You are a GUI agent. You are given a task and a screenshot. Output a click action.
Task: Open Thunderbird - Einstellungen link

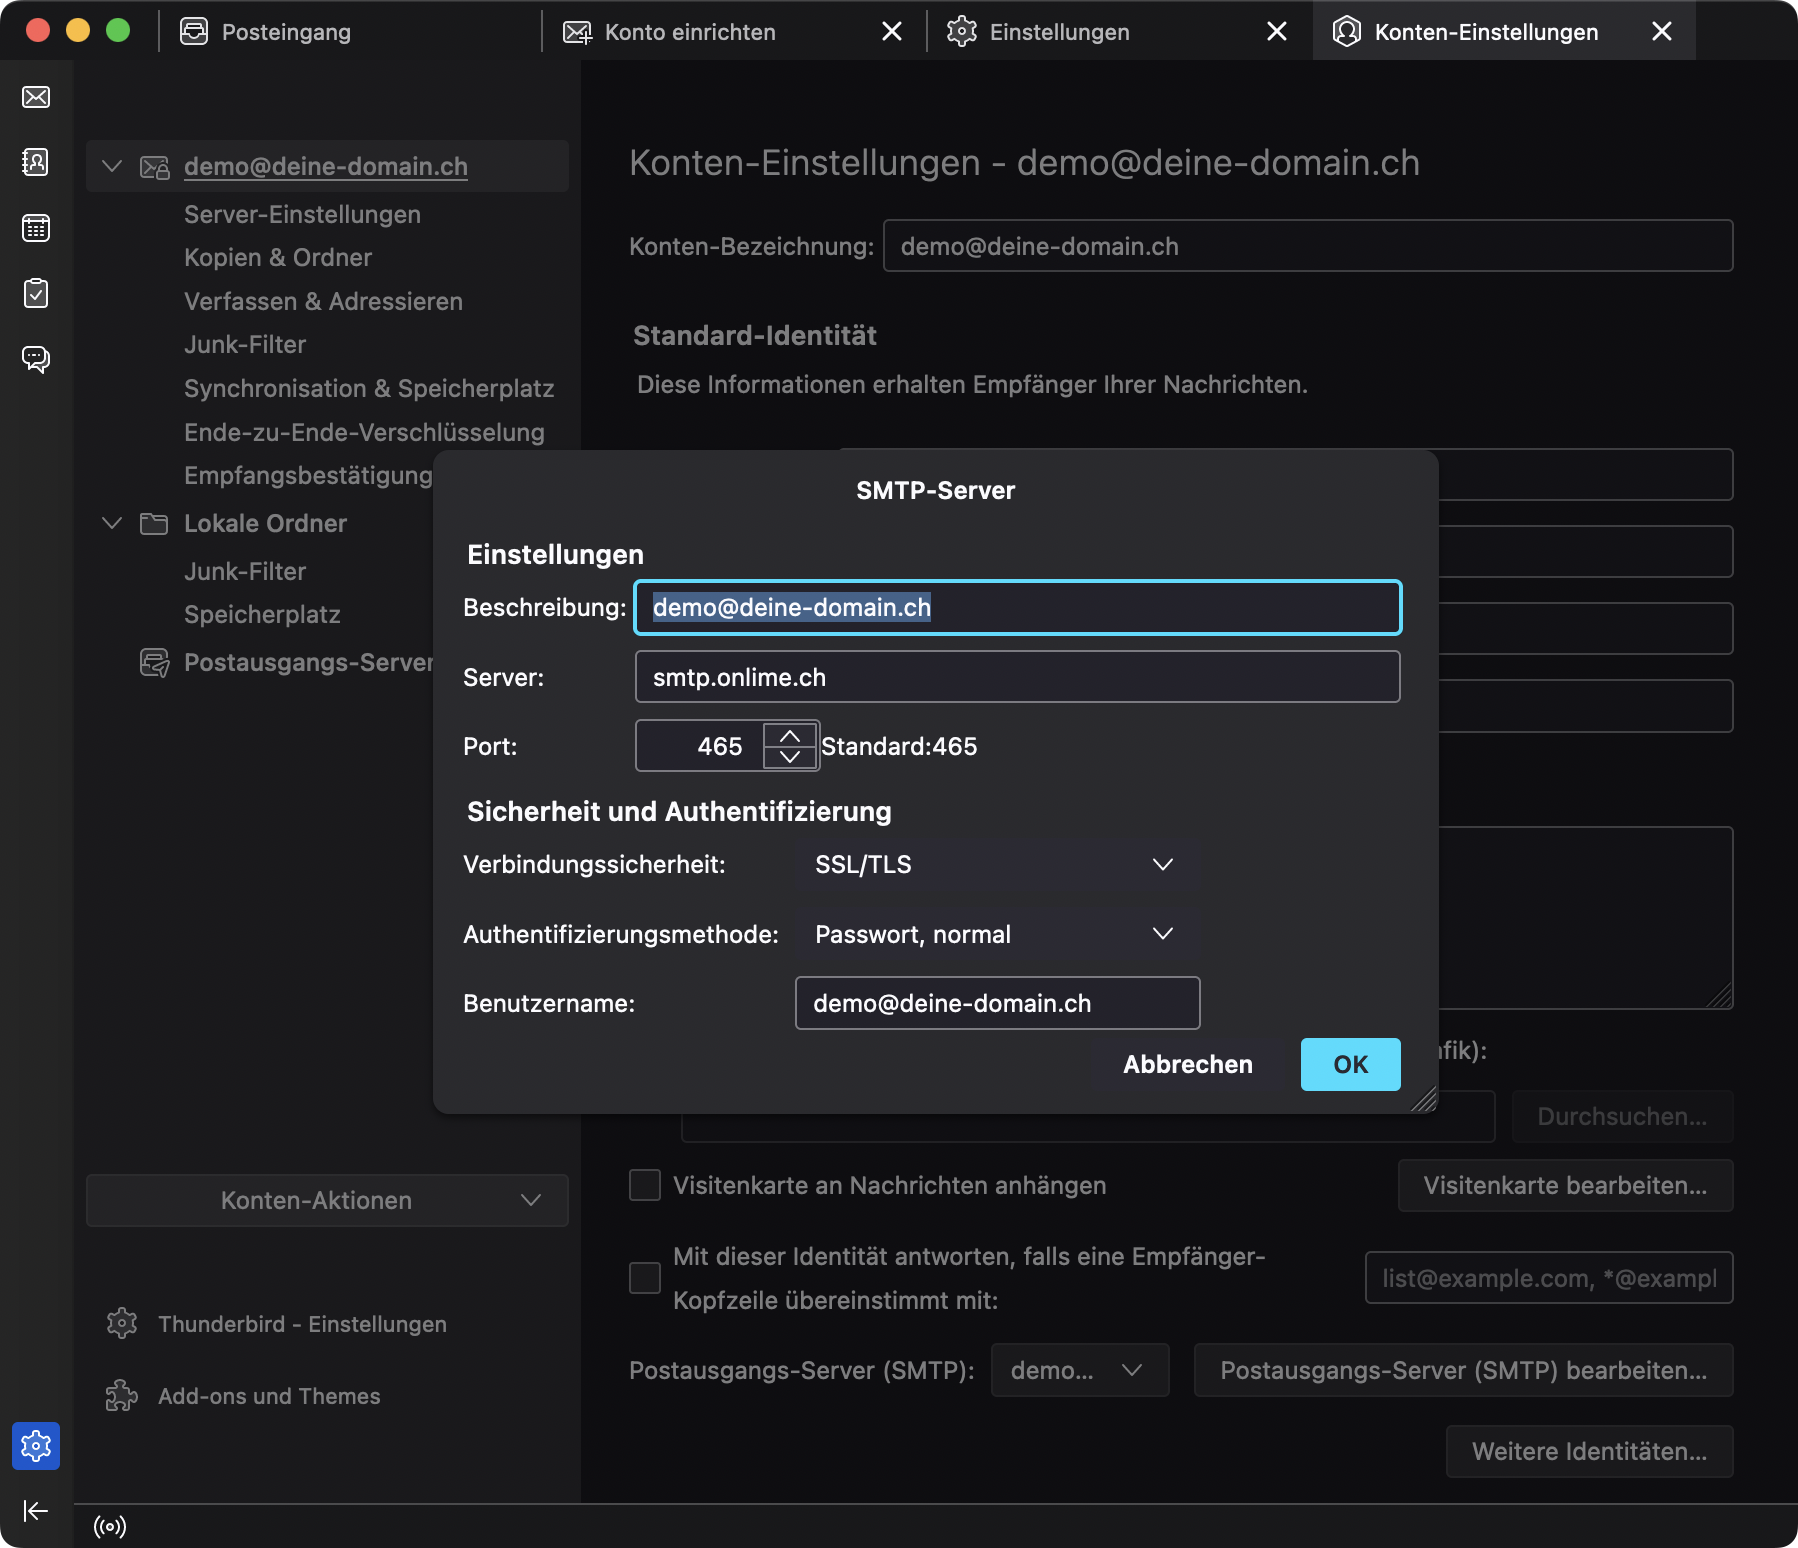[302, 1323]
